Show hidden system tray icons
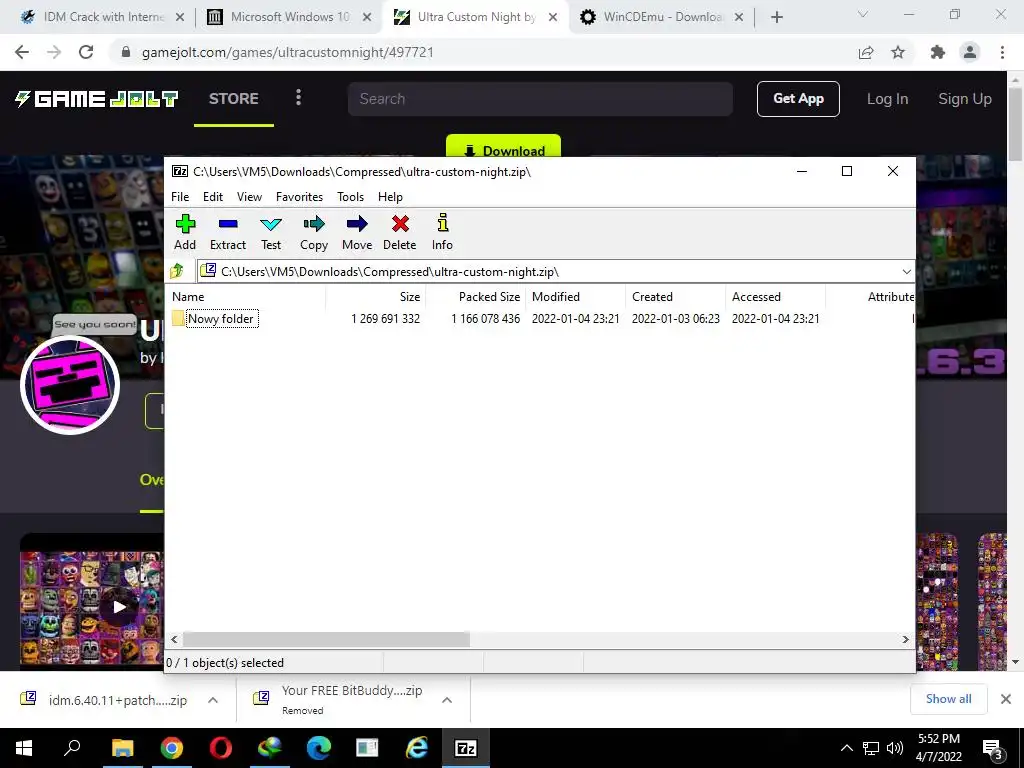 tap(846, 748)
